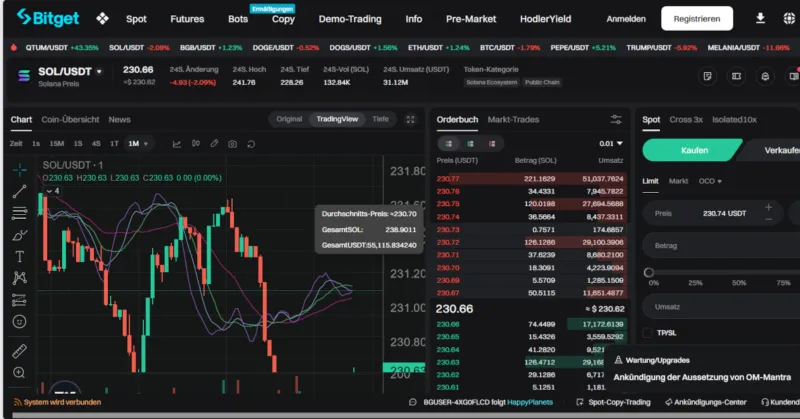This screenshot has height=419, width=800.
Task: Open the emoji icons tool
Action: click(19, 322)
